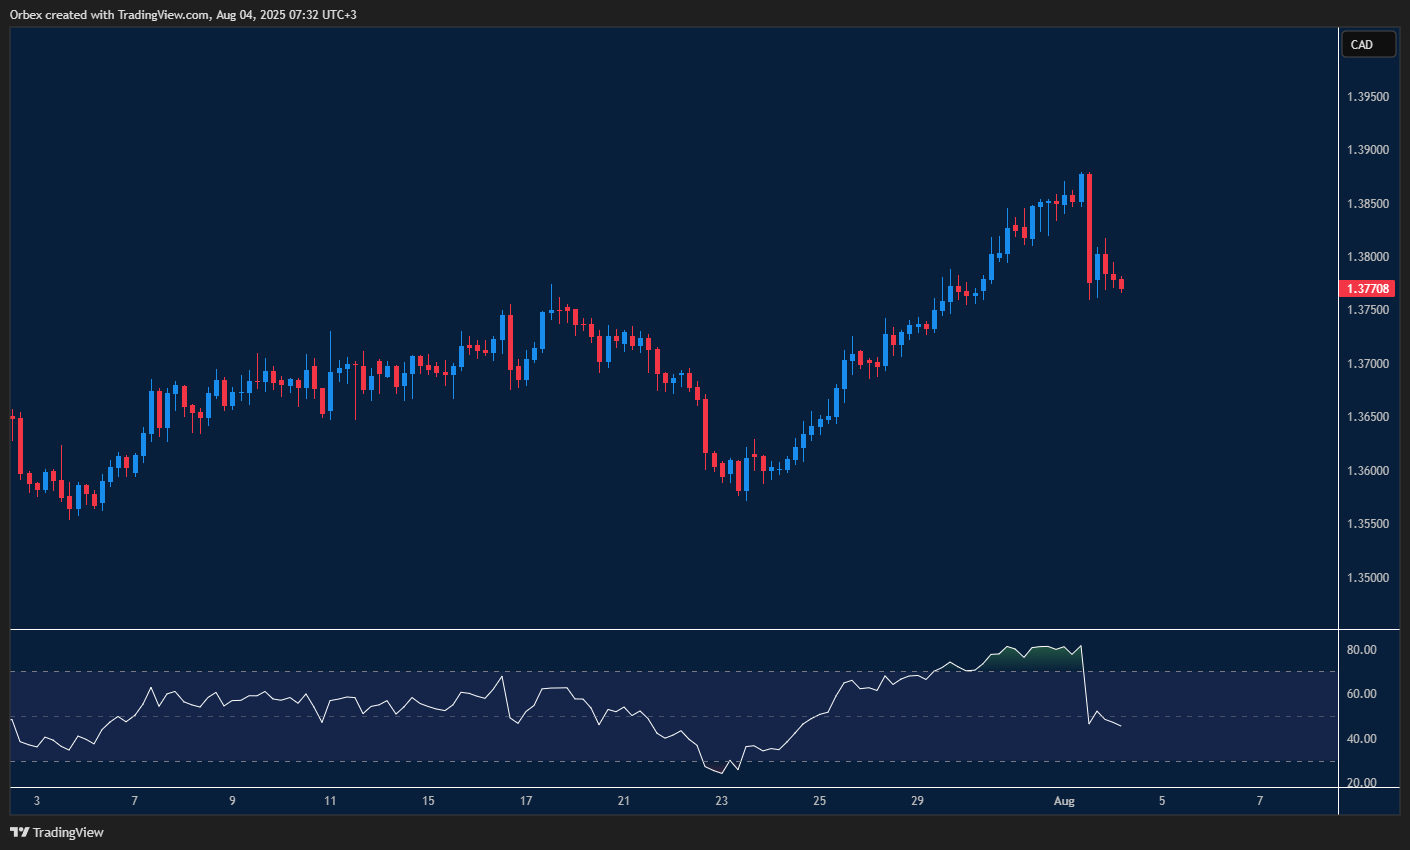Open the time axis by clicking Aug label

(x=1063, y=801)
